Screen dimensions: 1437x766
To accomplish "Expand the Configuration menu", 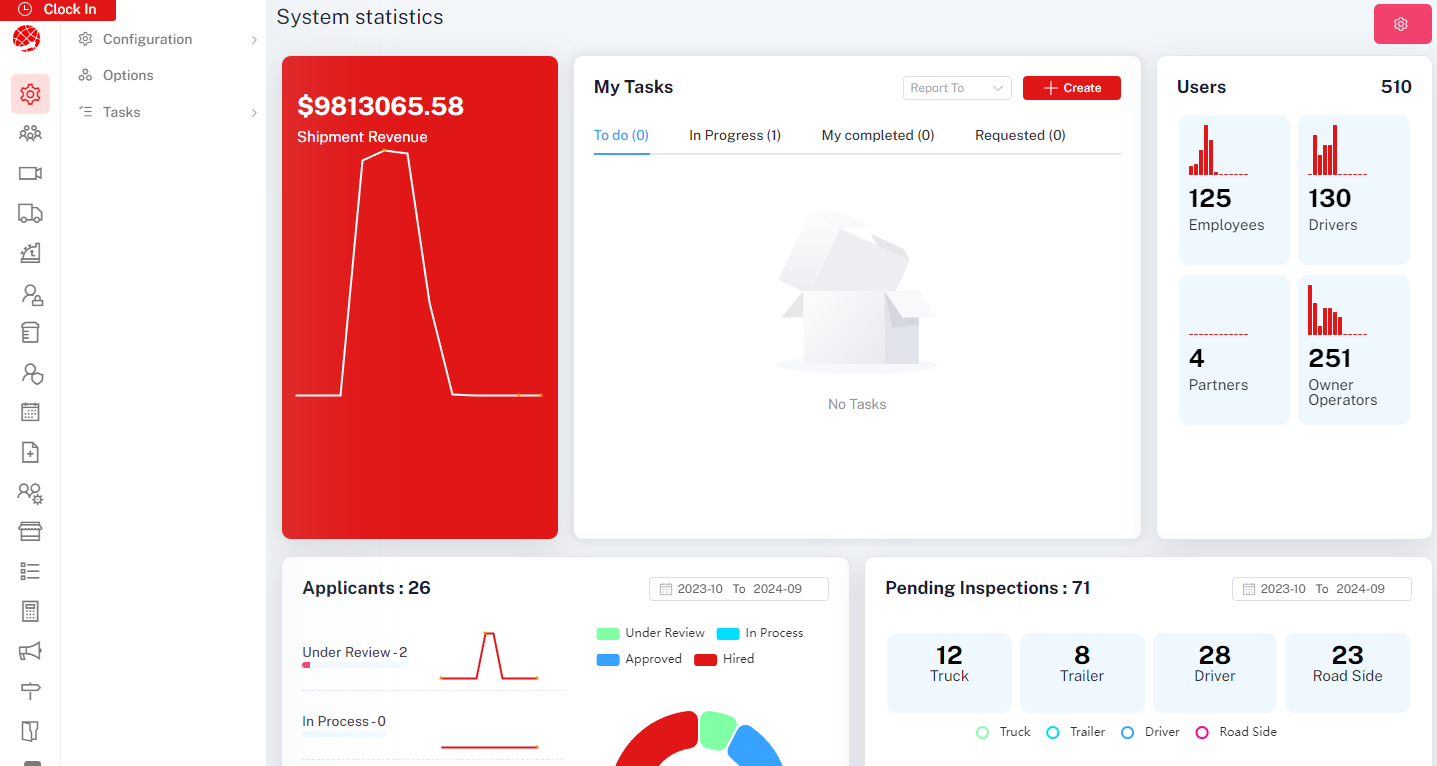I will (x=167, y=39).
